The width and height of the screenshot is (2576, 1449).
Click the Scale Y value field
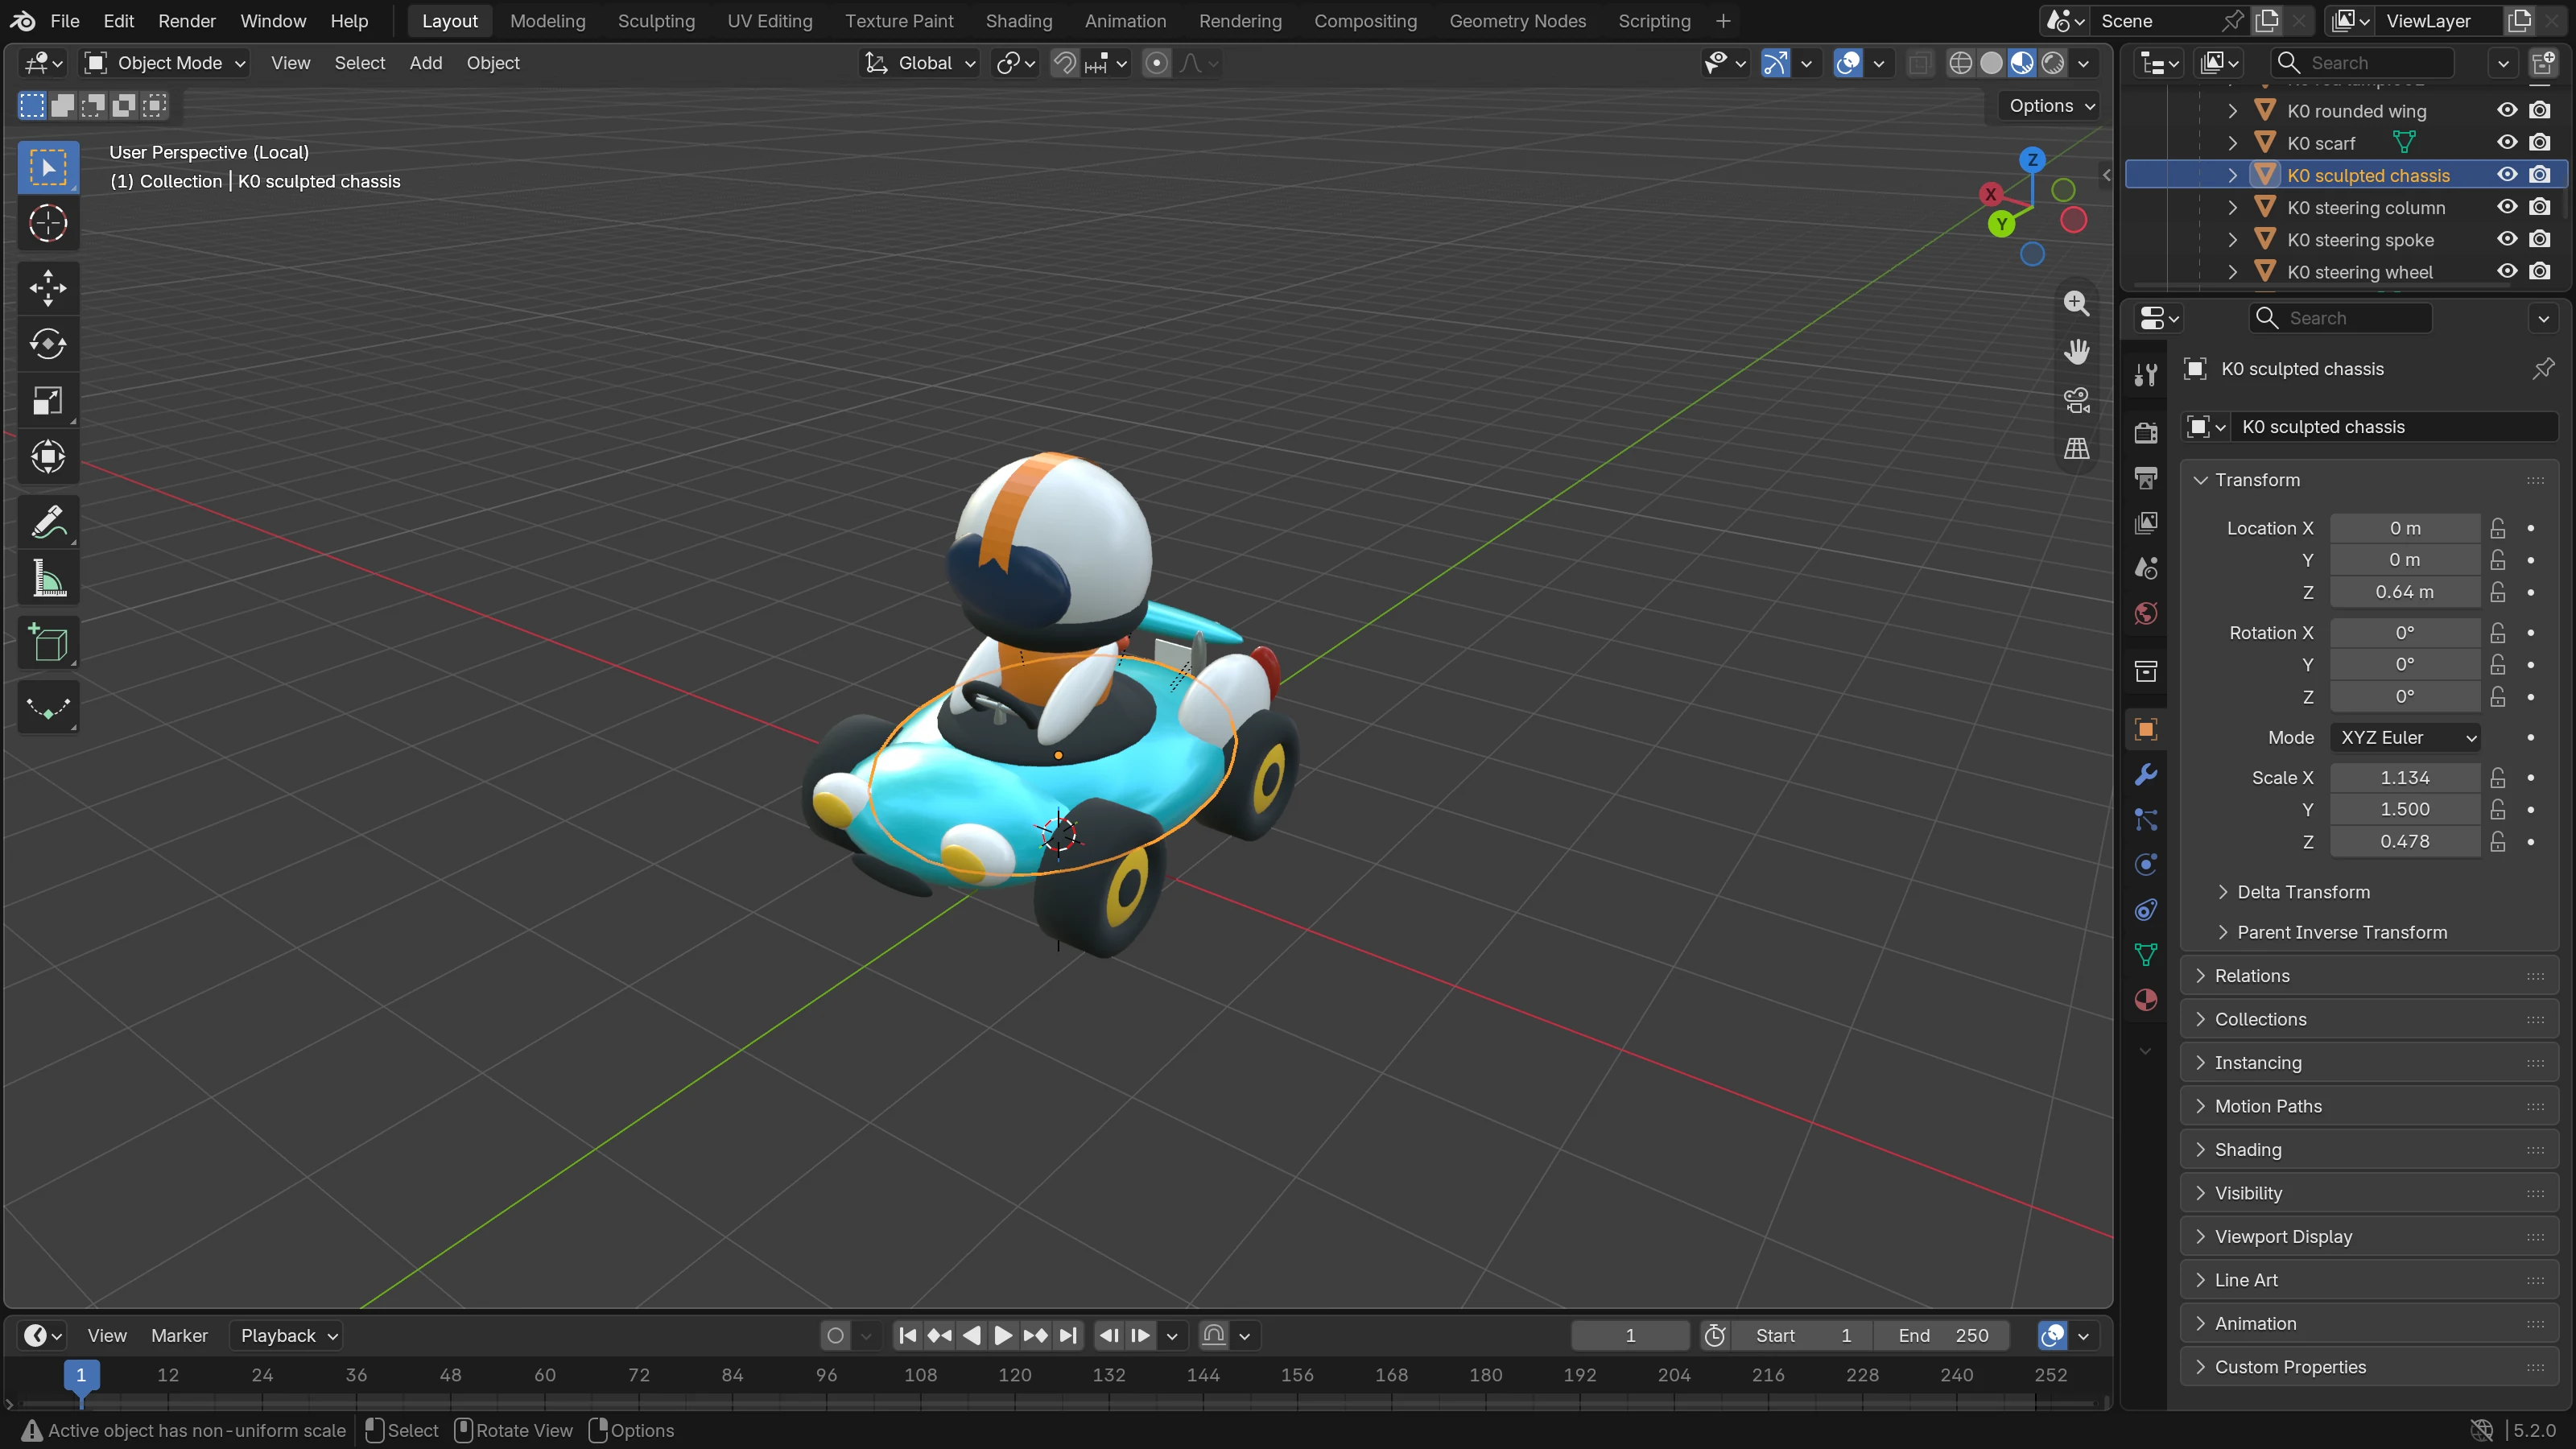pos(2405,809)
